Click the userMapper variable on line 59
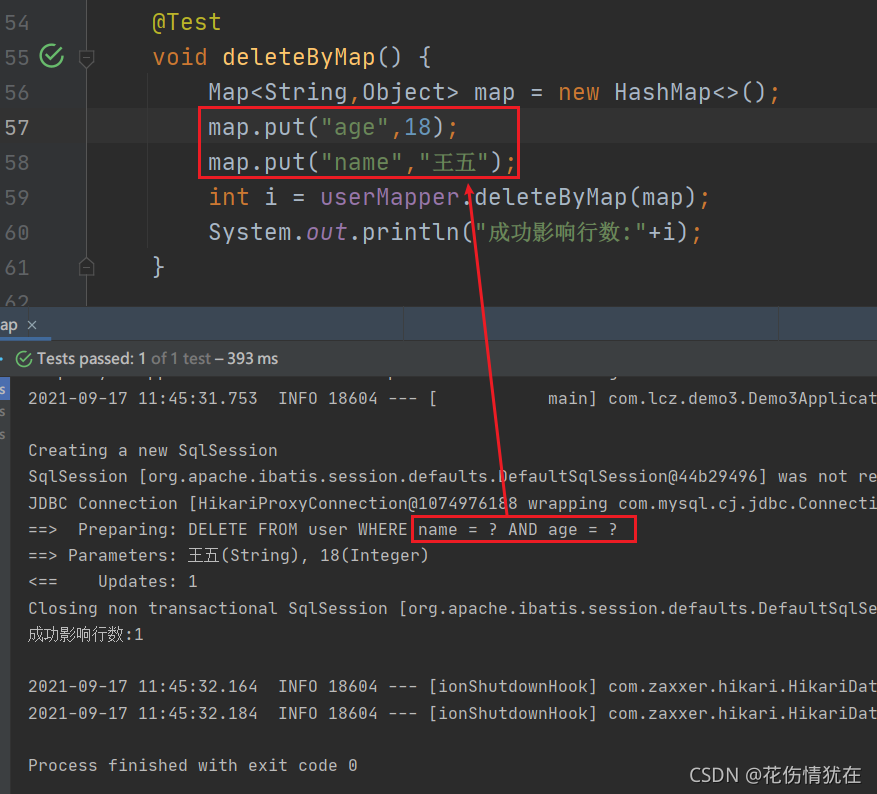Image resolution: width=877 pixels, height=794 pixels. pos(389,197)
